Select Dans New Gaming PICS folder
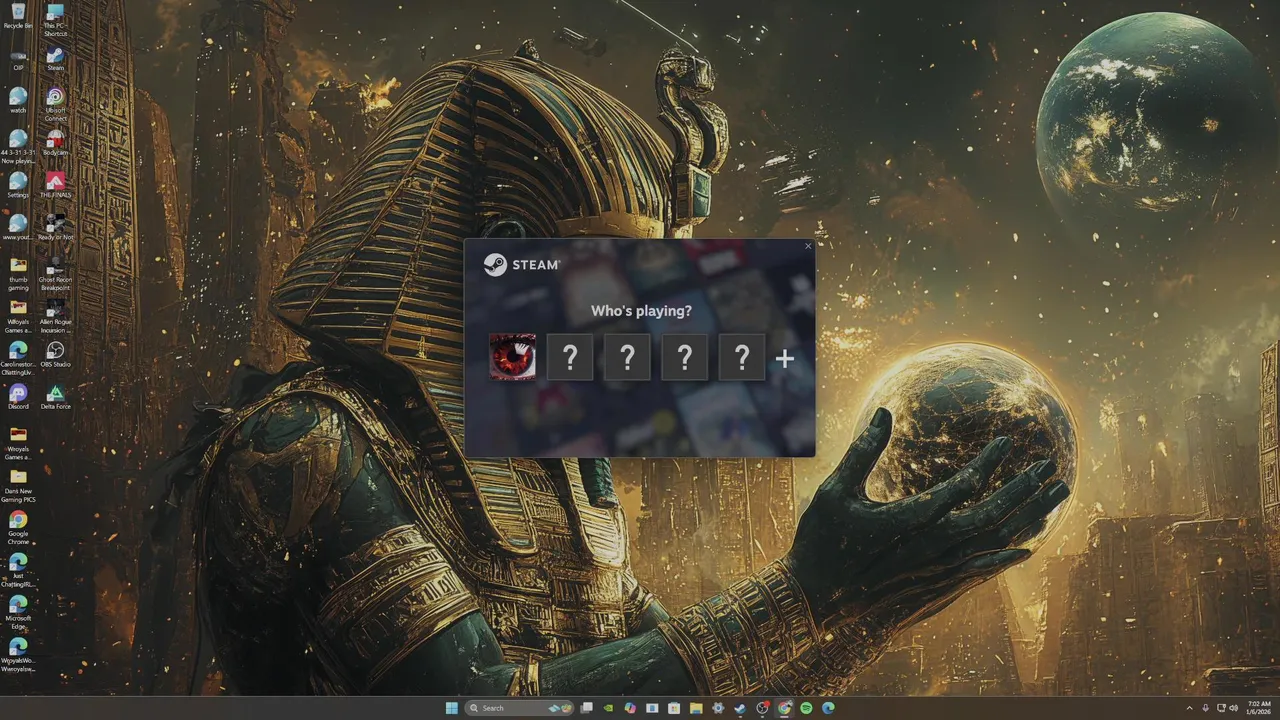1280x720 pixels. point(18,485)
